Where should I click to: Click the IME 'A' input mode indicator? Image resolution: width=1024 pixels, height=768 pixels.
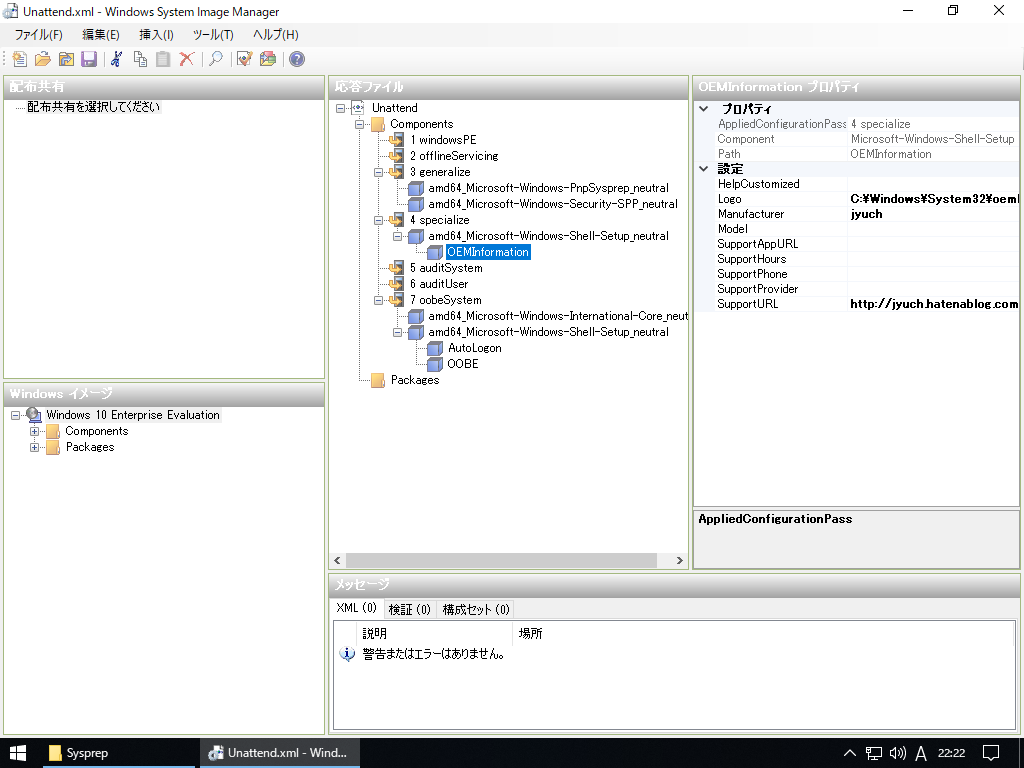(921, 753)
